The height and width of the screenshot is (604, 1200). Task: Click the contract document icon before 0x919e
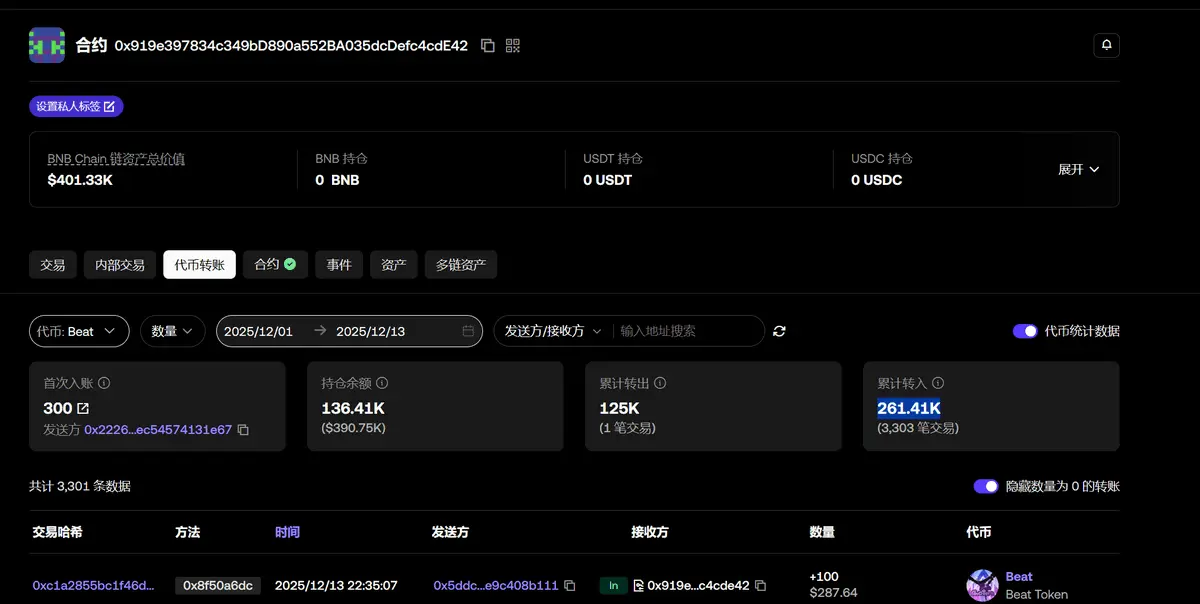pyautogui.click(x=638, y=585)
